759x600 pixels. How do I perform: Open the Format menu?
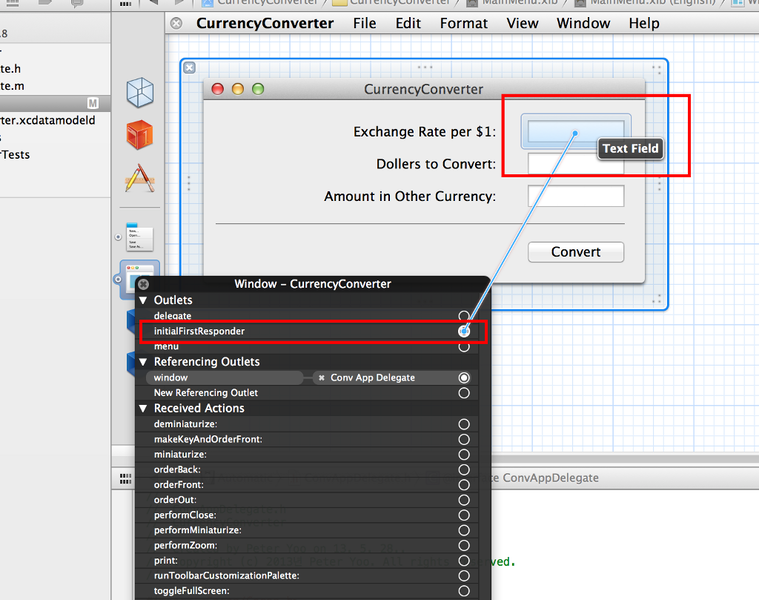(464, 23)
